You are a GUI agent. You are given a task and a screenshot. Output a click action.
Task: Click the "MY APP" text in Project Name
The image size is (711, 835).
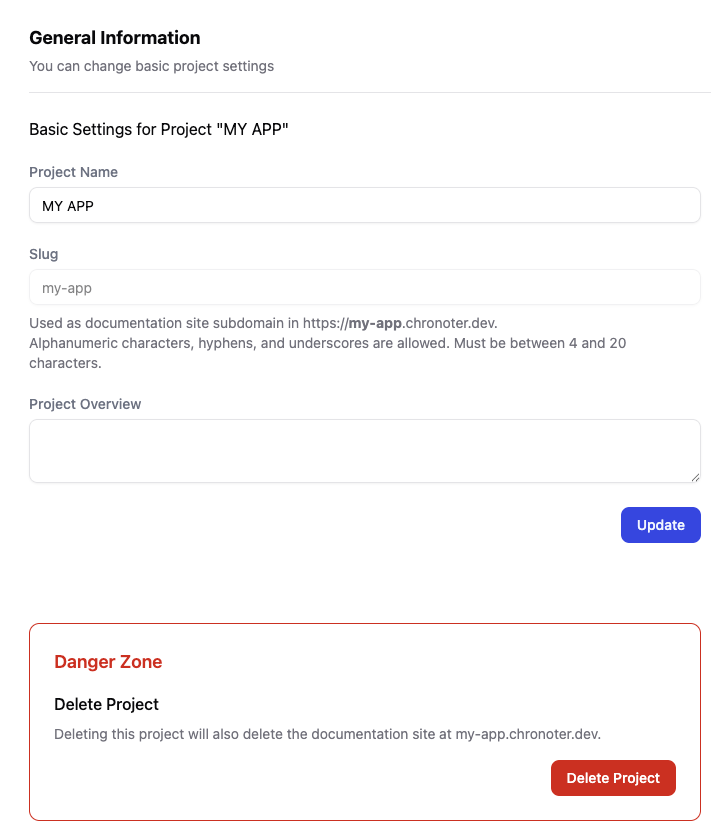point(68,206)
